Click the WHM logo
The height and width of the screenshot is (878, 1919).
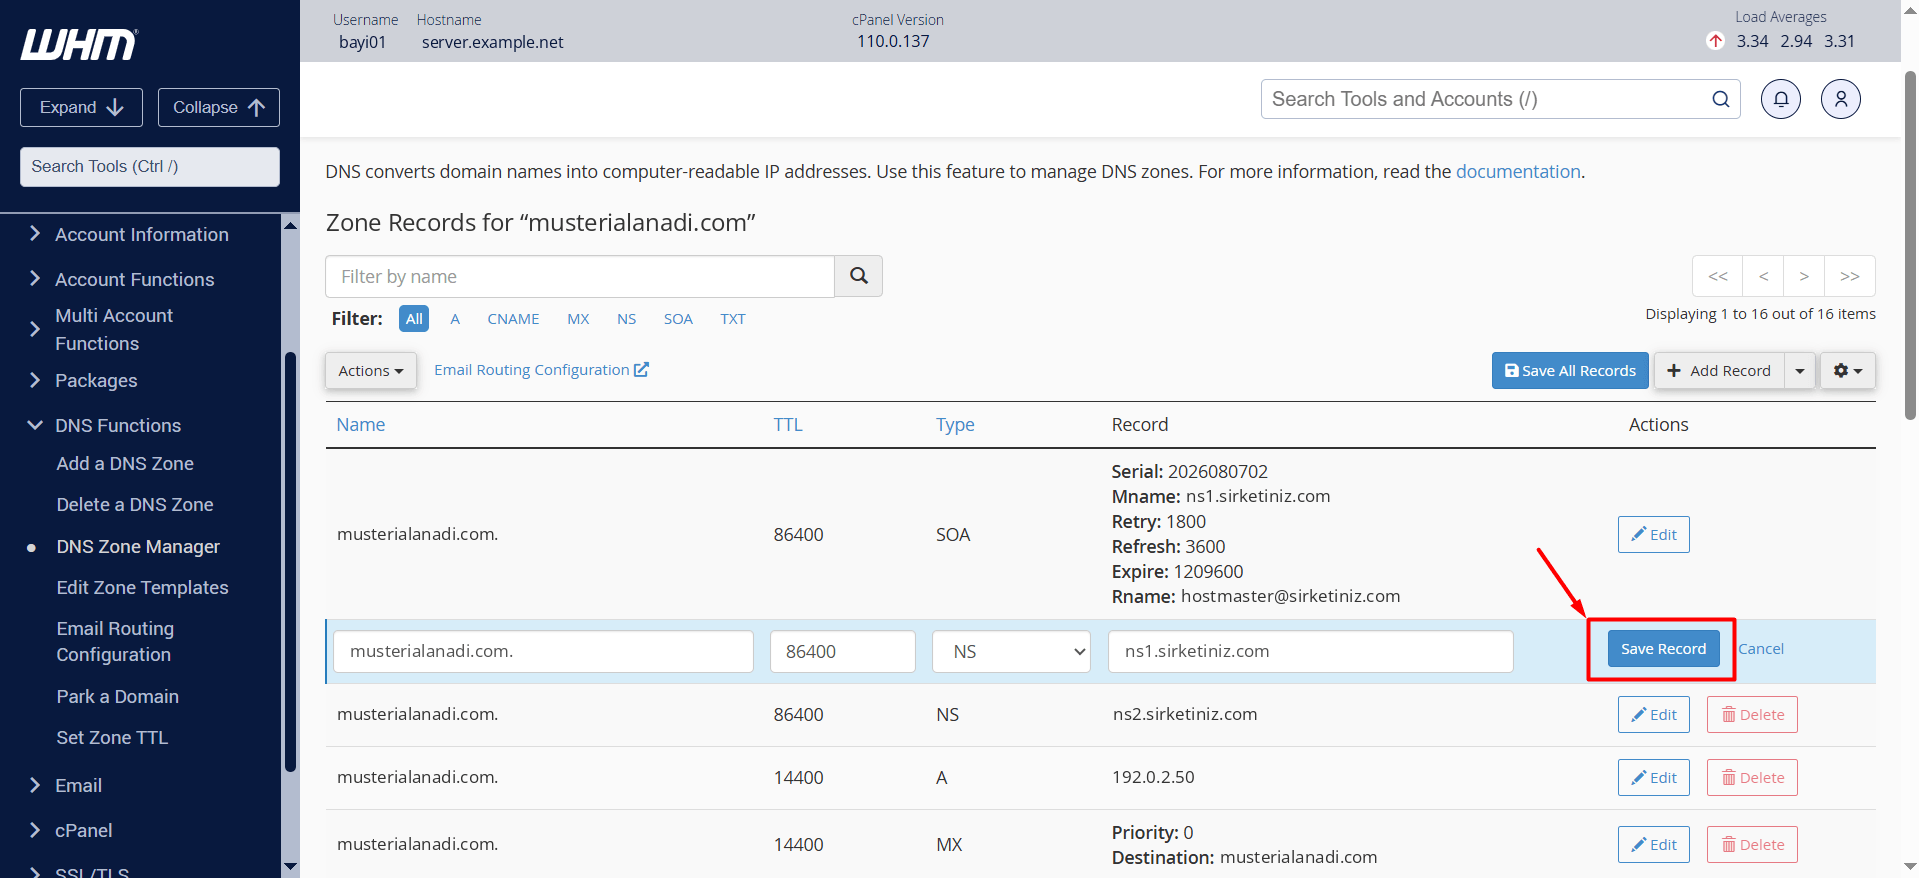click(79, 45)
